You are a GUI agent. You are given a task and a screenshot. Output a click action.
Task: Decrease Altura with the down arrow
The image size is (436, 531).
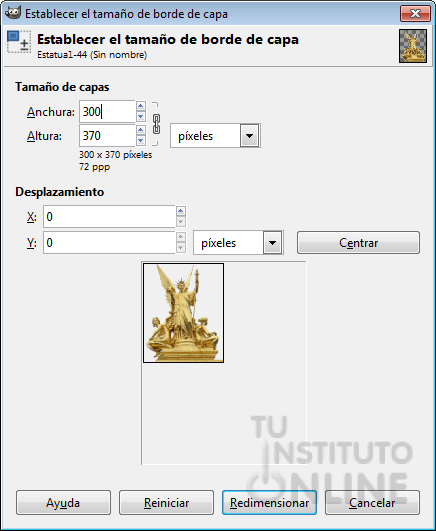(x=141, y=141)
